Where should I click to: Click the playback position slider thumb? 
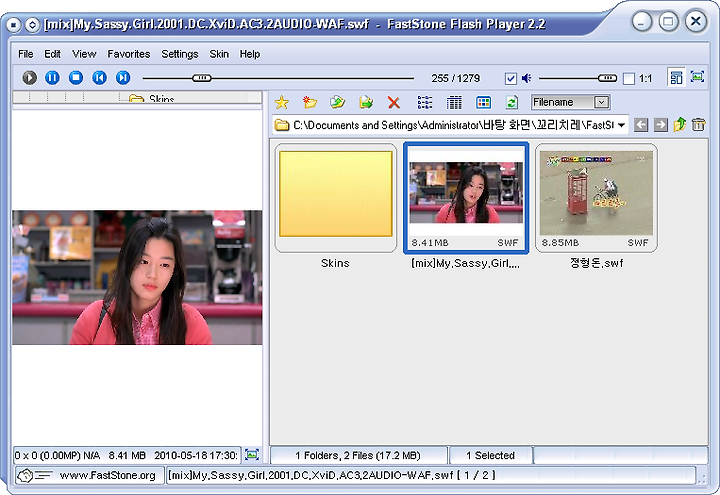202,78
